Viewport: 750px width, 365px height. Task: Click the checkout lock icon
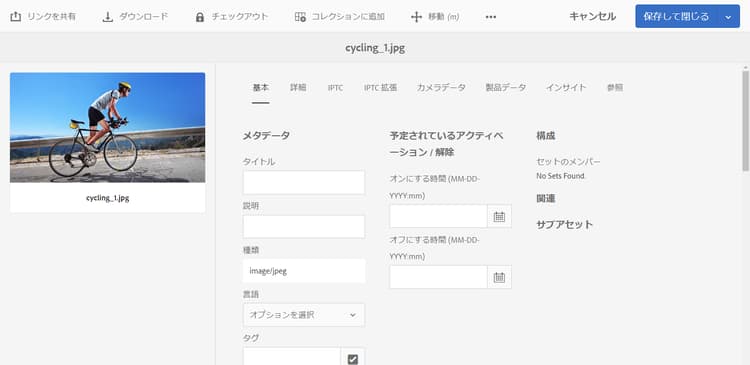(200, 17)
